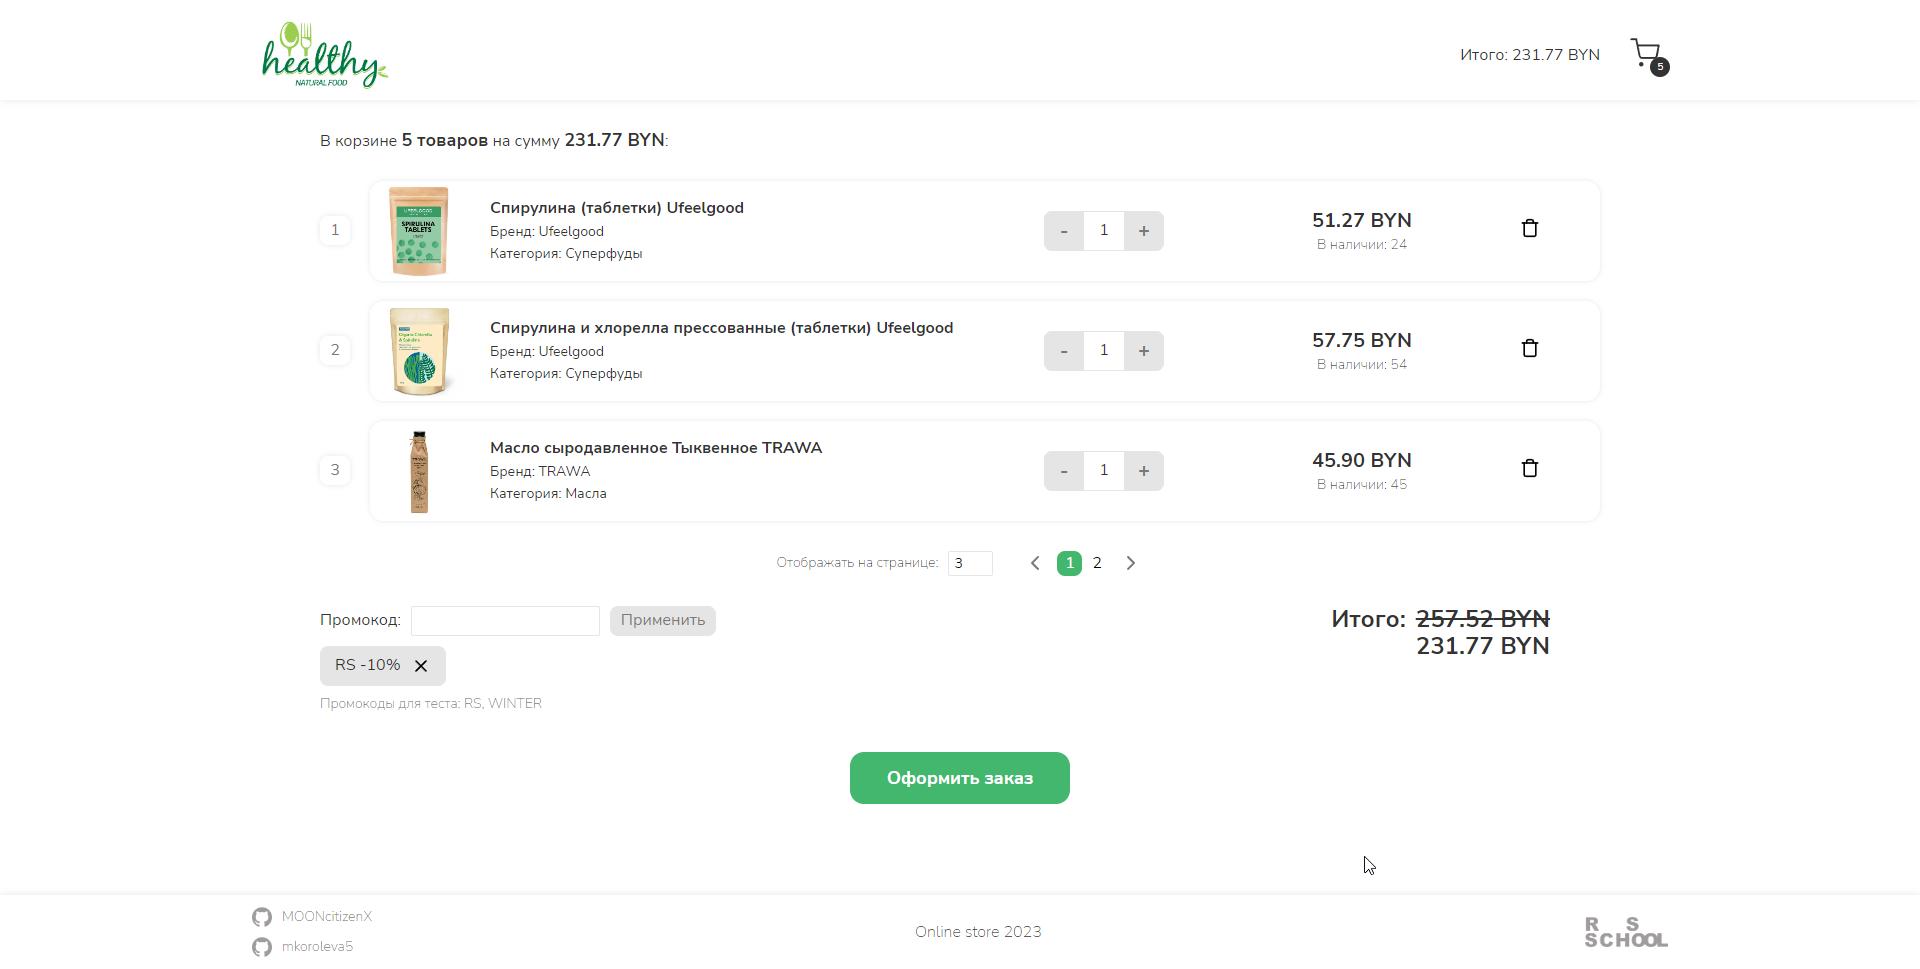Click the 51.27 BYN price
The width and height of the screenshot is (1920, 969).
click(1362, 221)
